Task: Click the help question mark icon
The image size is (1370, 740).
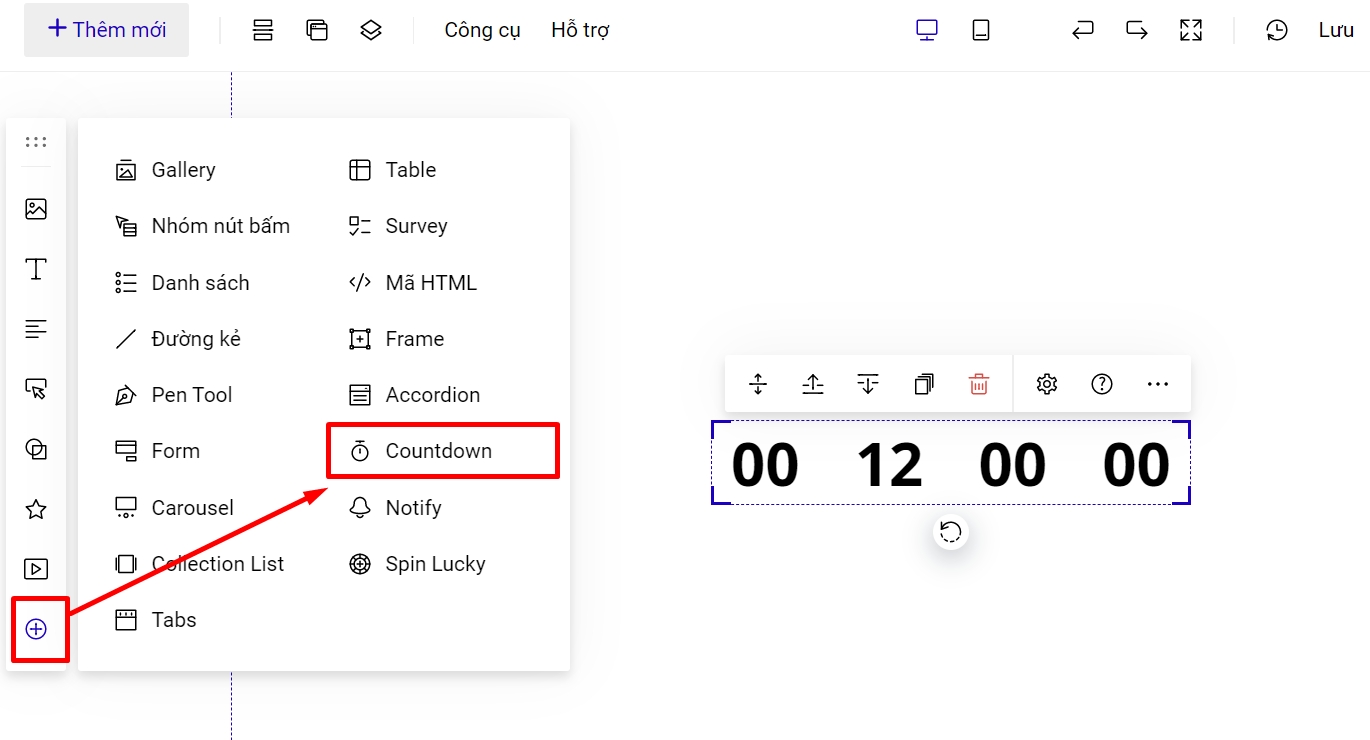Action: pyautogui.click(x=1102, y=384)
